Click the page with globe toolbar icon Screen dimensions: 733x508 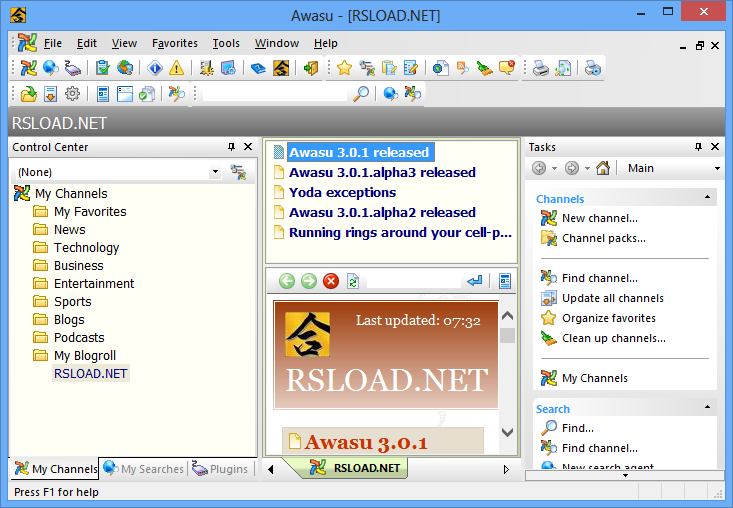pos(440,68)
